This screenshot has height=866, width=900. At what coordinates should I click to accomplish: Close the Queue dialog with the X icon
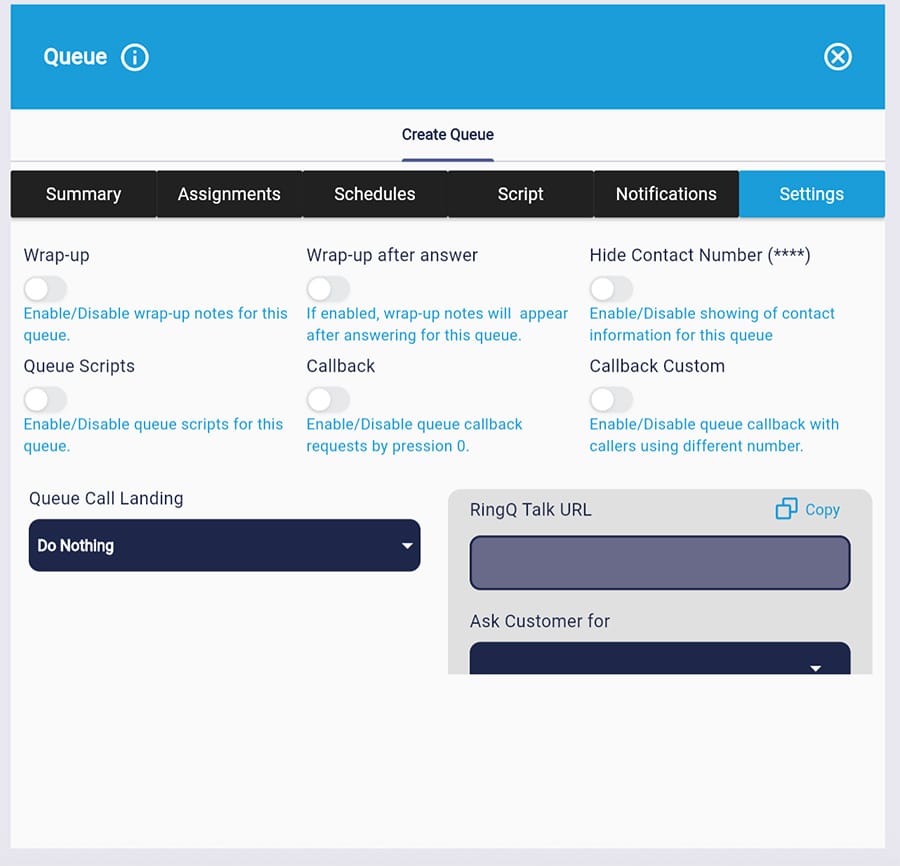pos(838,57)
